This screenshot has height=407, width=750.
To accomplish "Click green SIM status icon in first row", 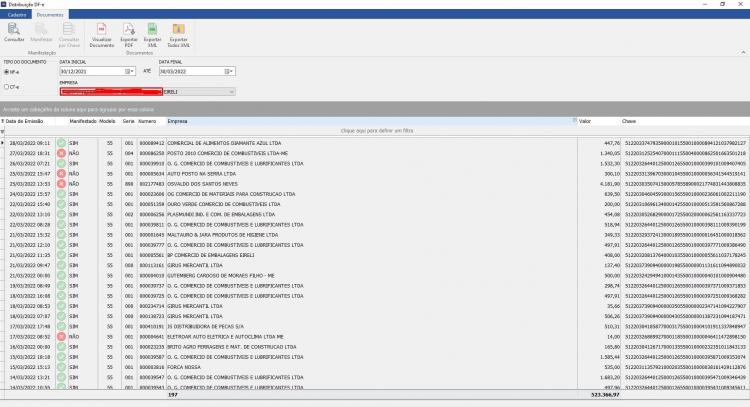I will coord(61,143).
